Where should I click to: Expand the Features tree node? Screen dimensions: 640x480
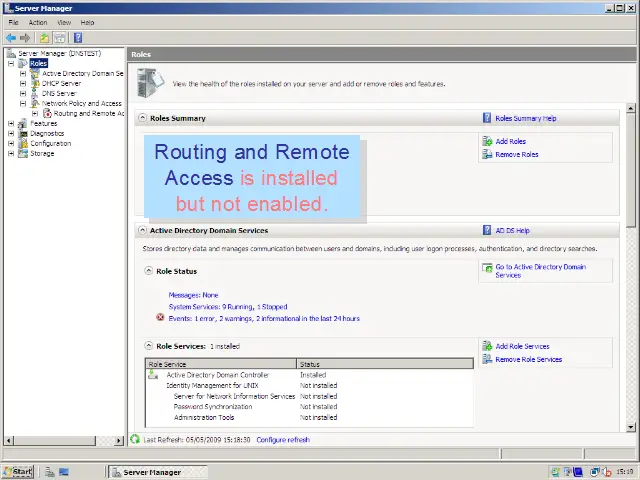click(11, 123)
